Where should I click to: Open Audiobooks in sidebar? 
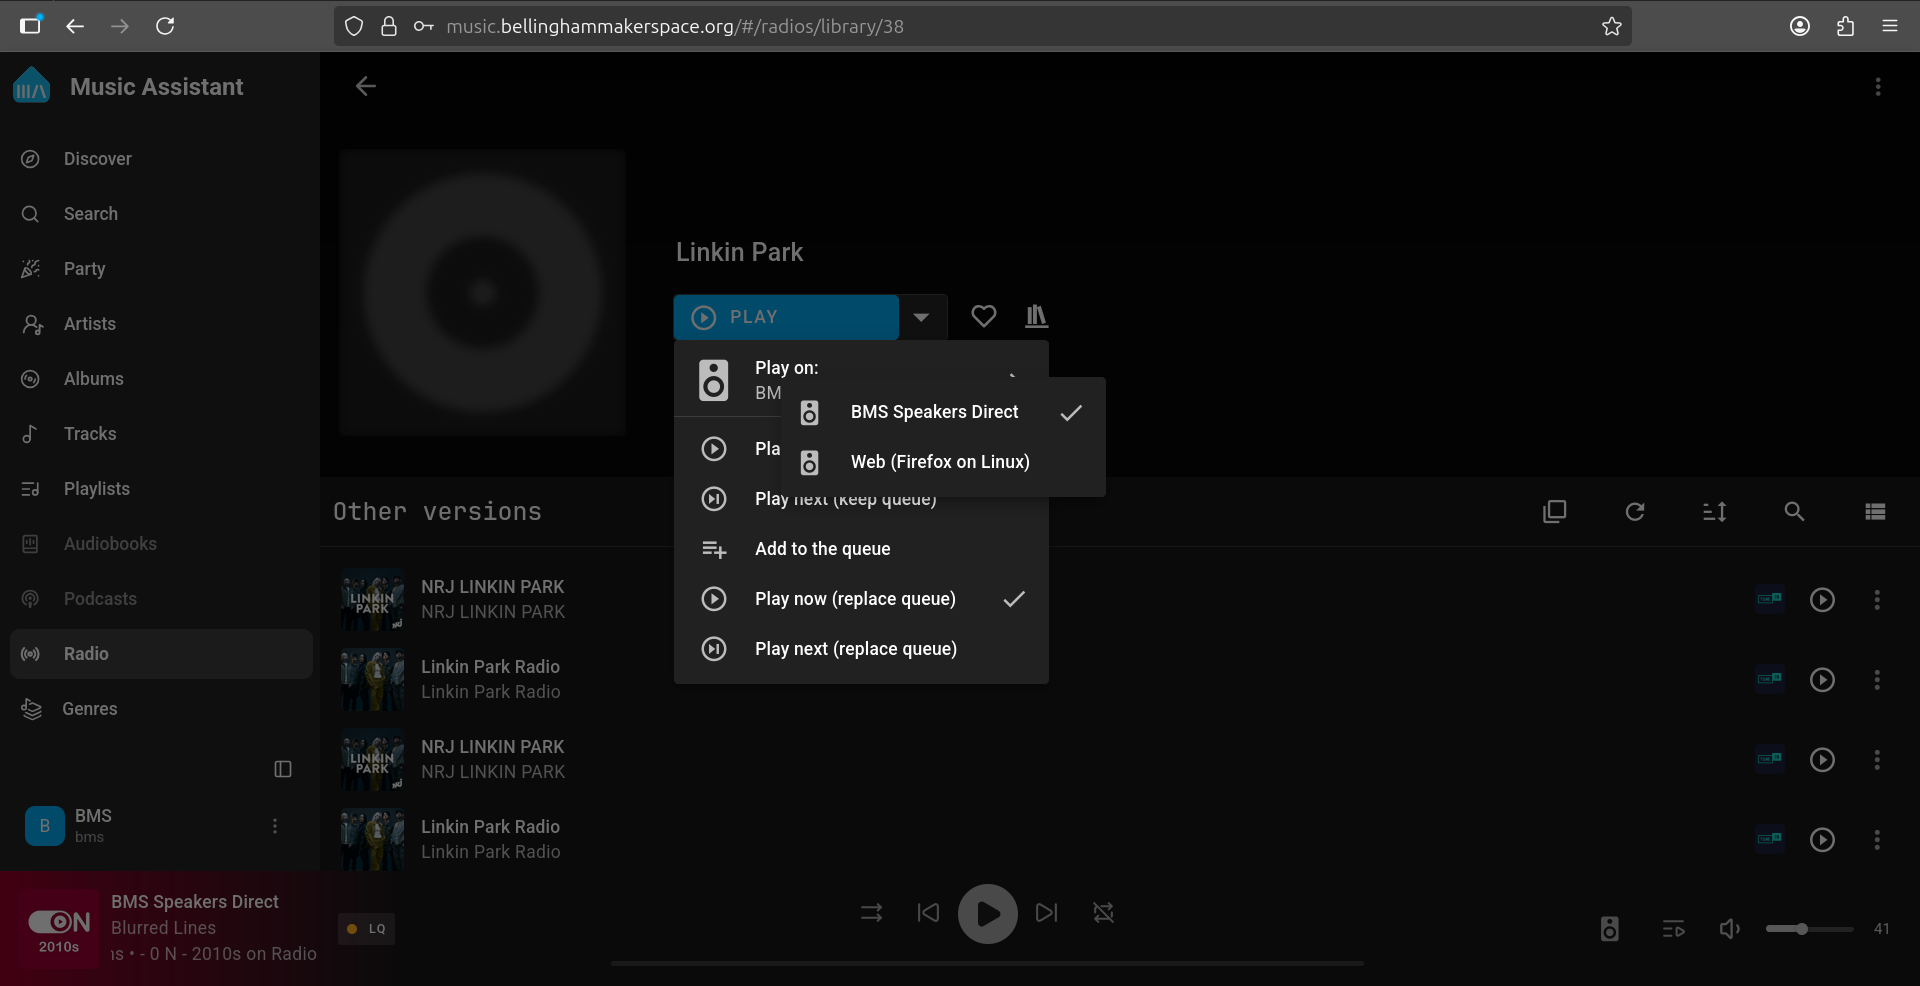click(160, 544)
